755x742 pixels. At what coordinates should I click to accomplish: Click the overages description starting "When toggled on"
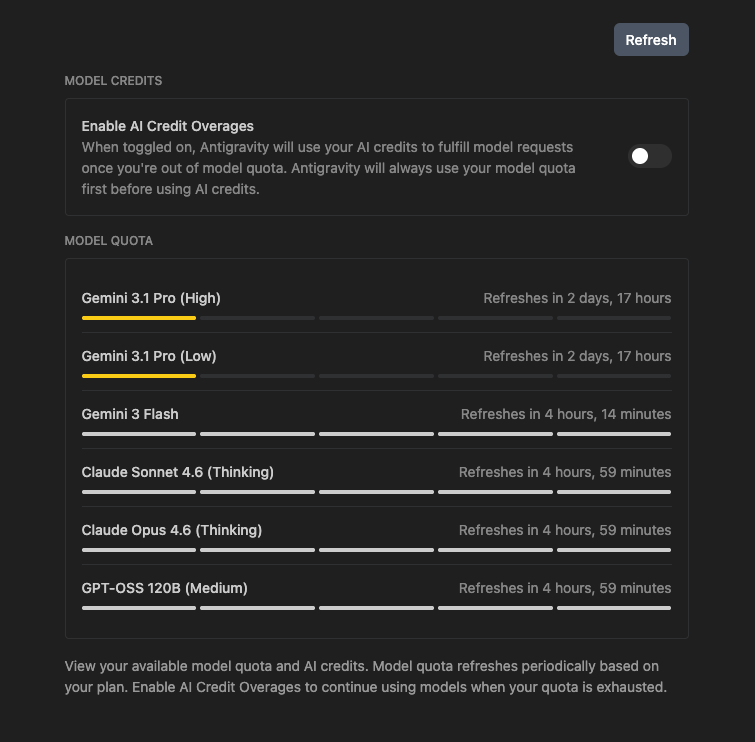328,168
